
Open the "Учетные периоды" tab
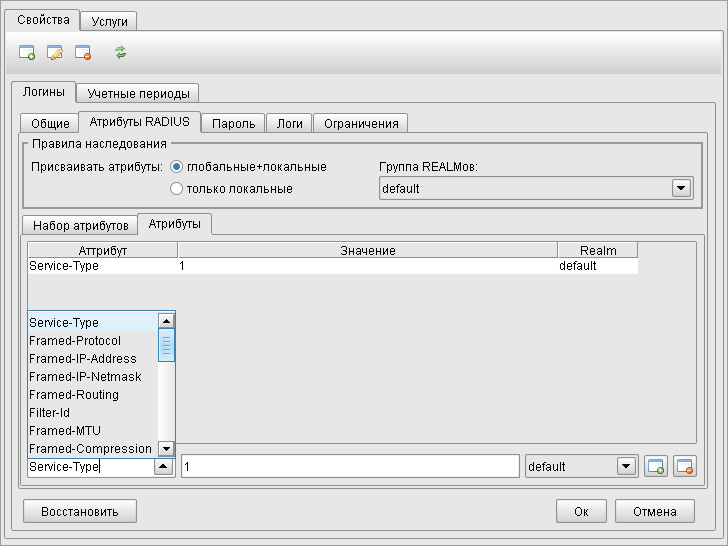point(138,93)
